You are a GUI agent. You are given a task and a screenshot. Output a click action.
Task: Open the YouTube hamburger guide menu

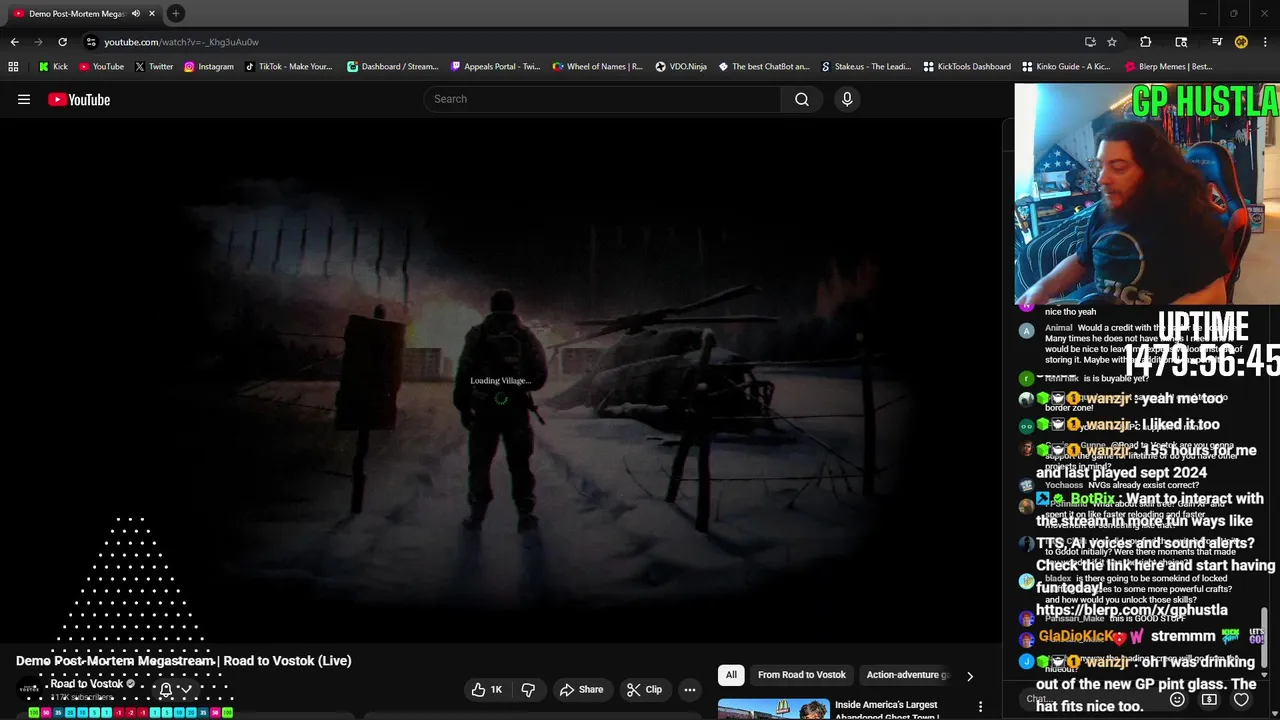click(24, 99)
